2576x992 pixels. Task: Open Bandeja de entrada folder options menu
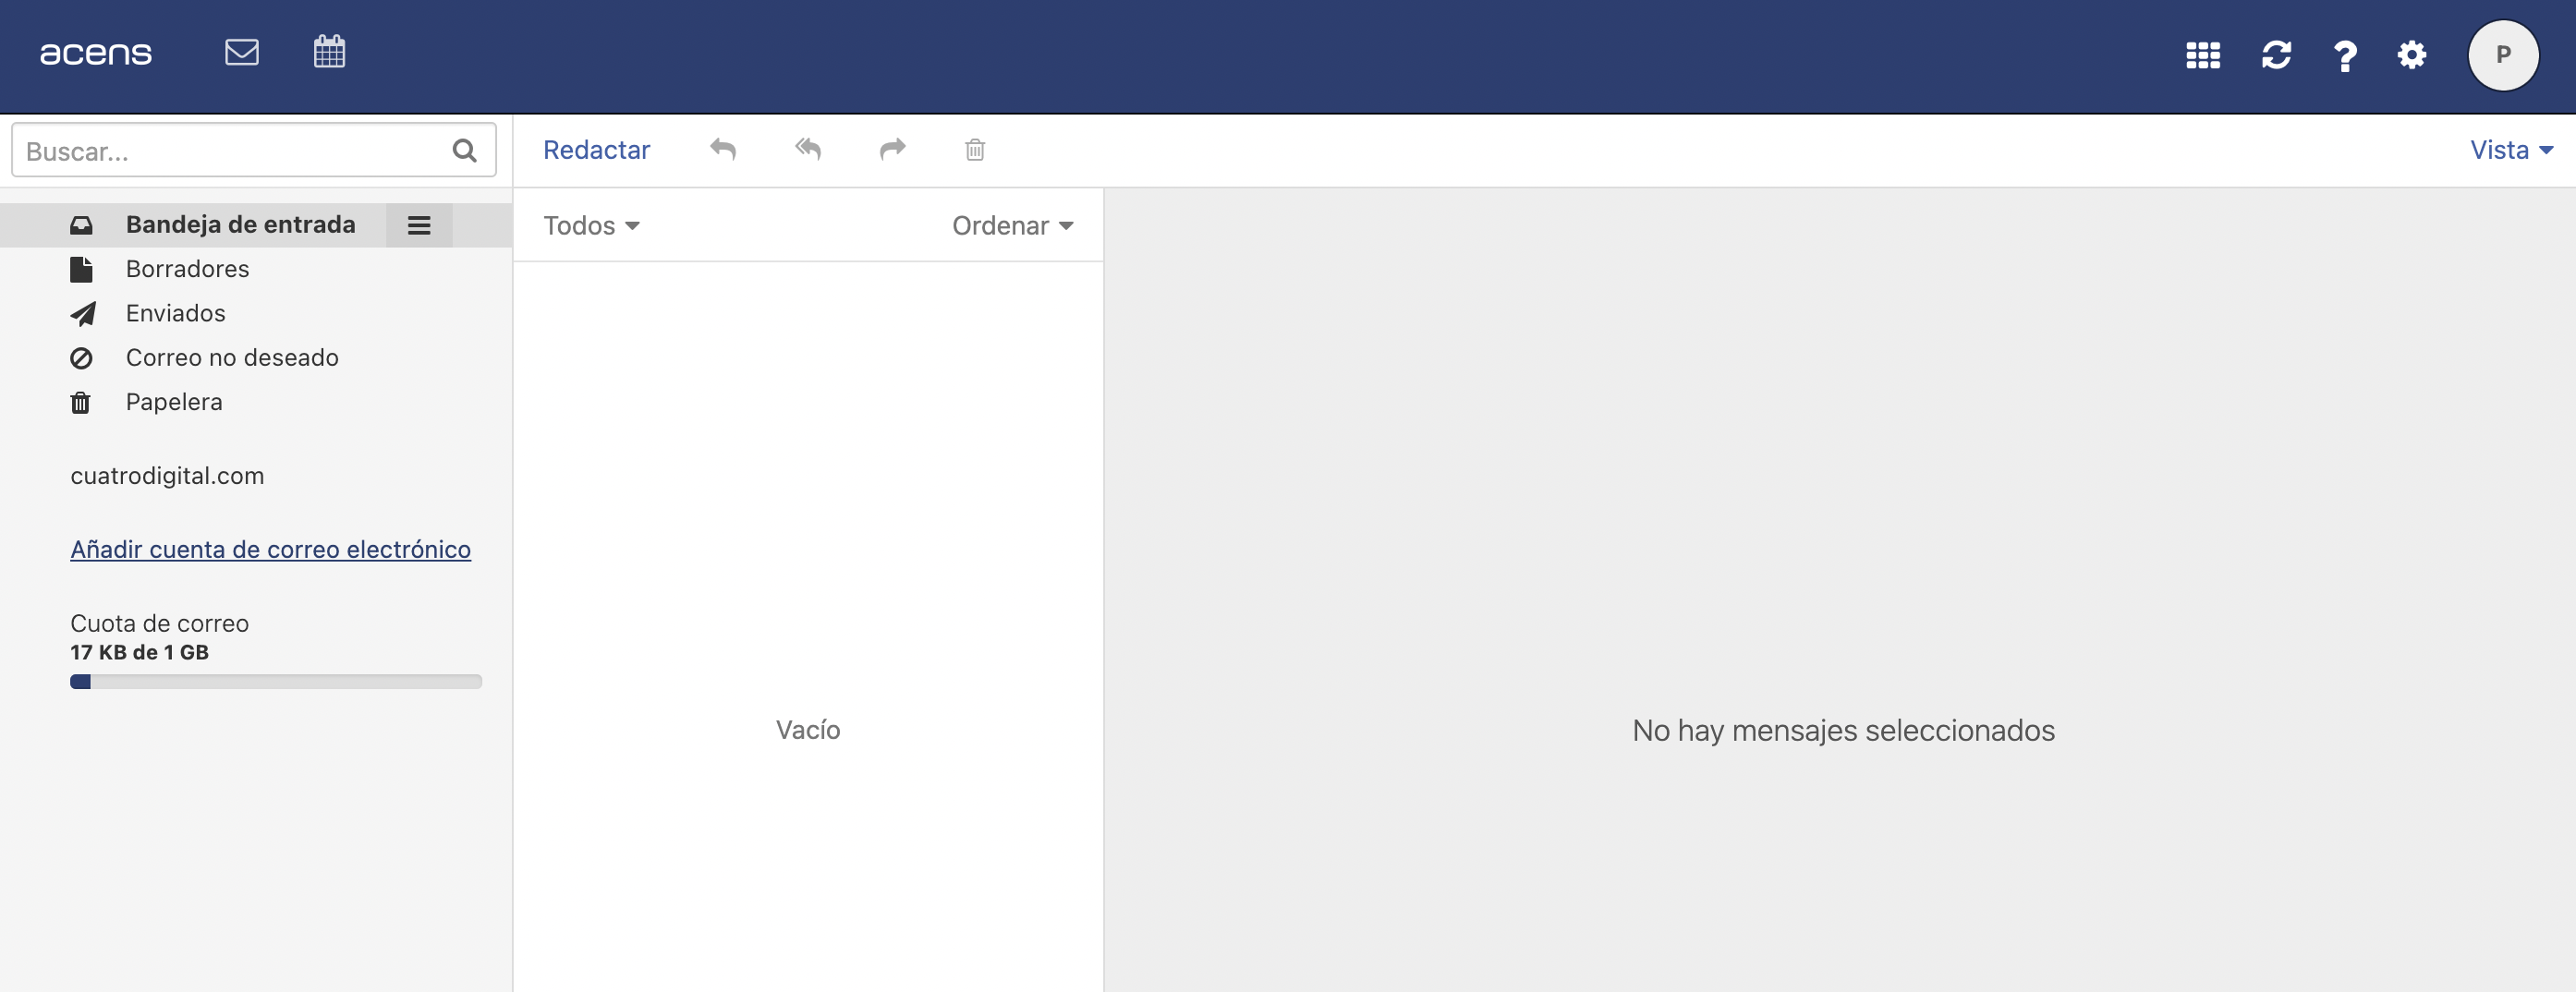pos(419,226)
